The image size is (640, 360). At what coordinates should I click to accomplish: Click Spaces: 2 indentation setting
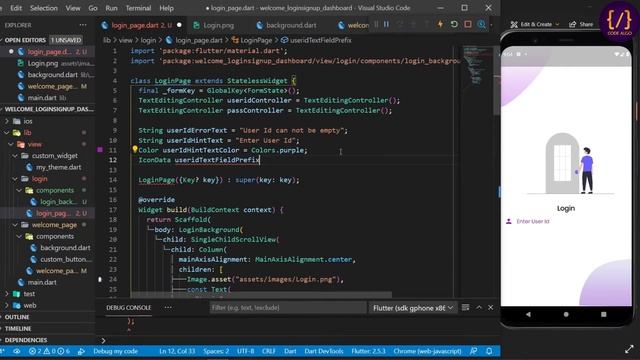(216, 351)
